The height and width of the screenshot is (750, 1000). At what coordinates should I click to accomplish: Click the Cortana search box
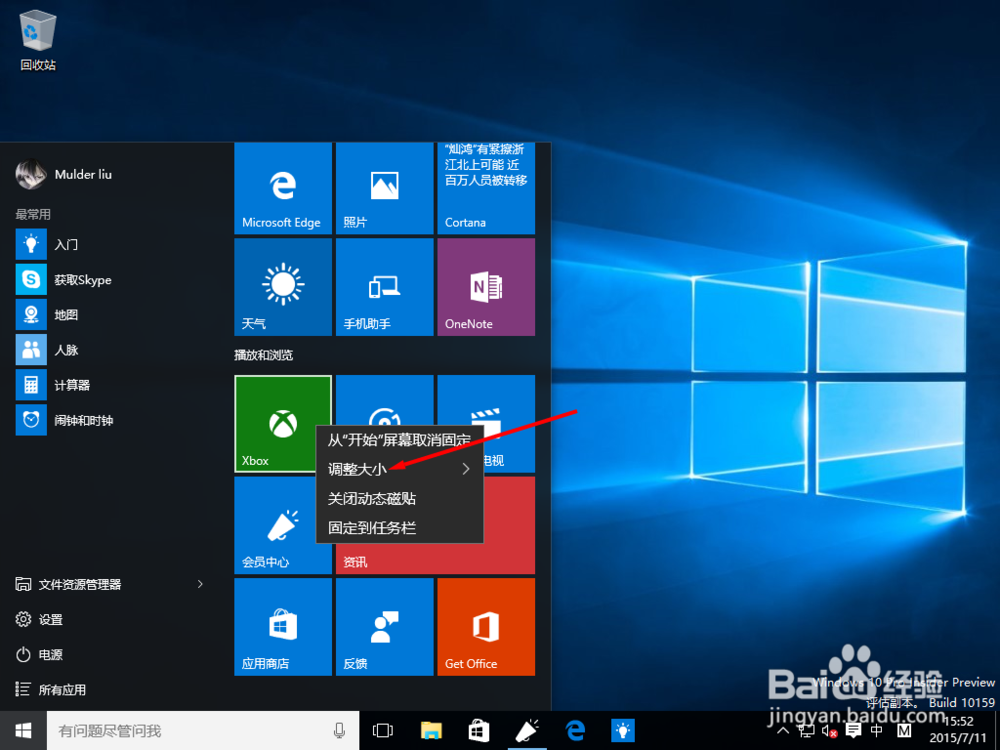pyautogui.click(x=203, y=730)
